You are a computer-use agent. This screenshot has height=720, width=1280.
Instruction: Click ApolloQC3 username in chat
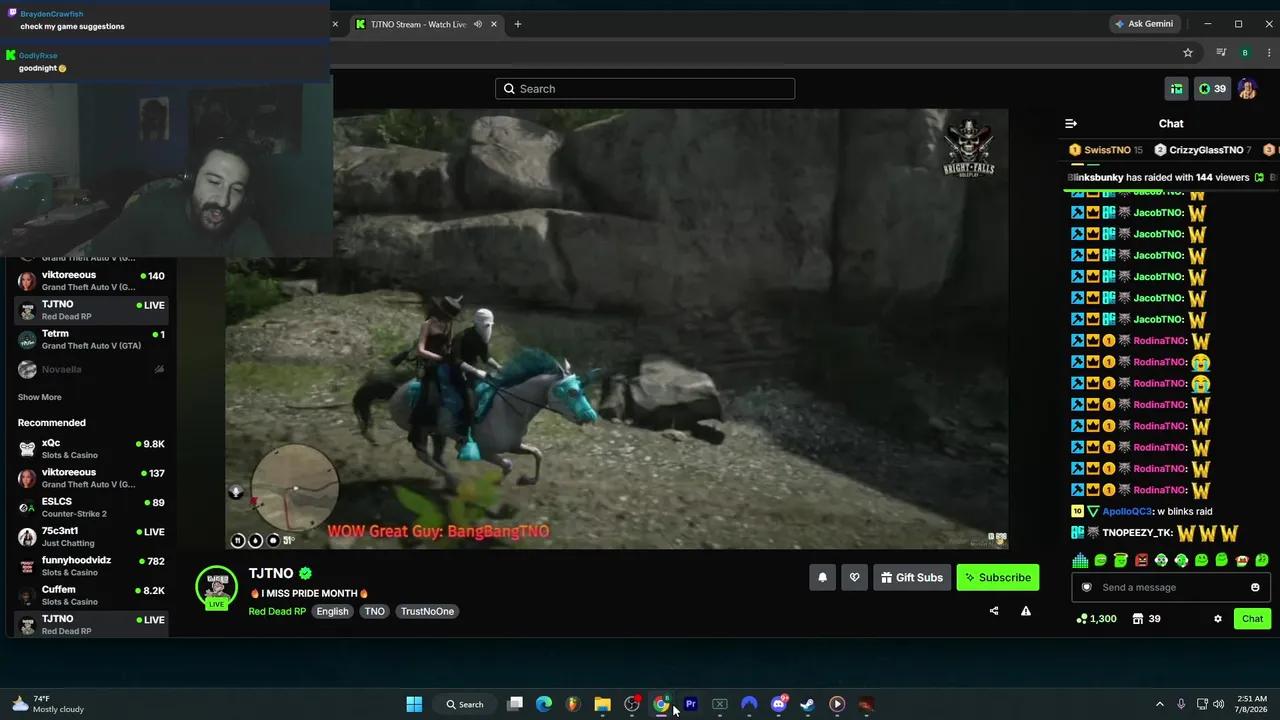coord(1127,512)
